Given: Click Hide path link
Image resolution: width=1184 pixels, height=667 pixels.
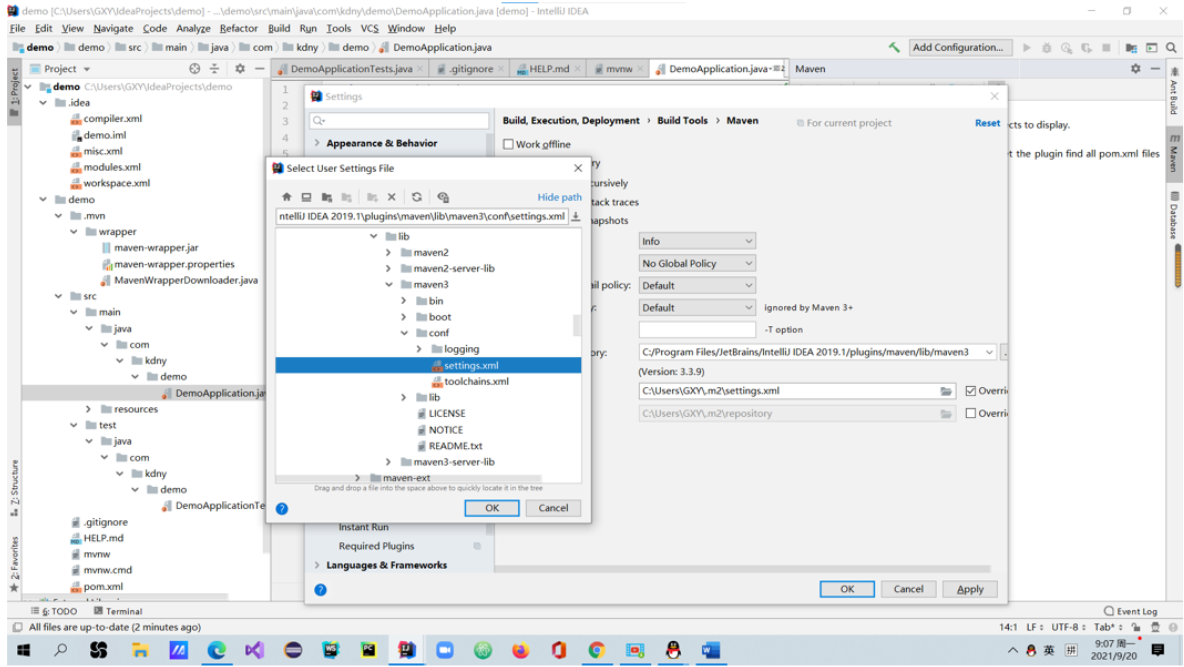Looking at the screenshot, I should tap(560, 197).
